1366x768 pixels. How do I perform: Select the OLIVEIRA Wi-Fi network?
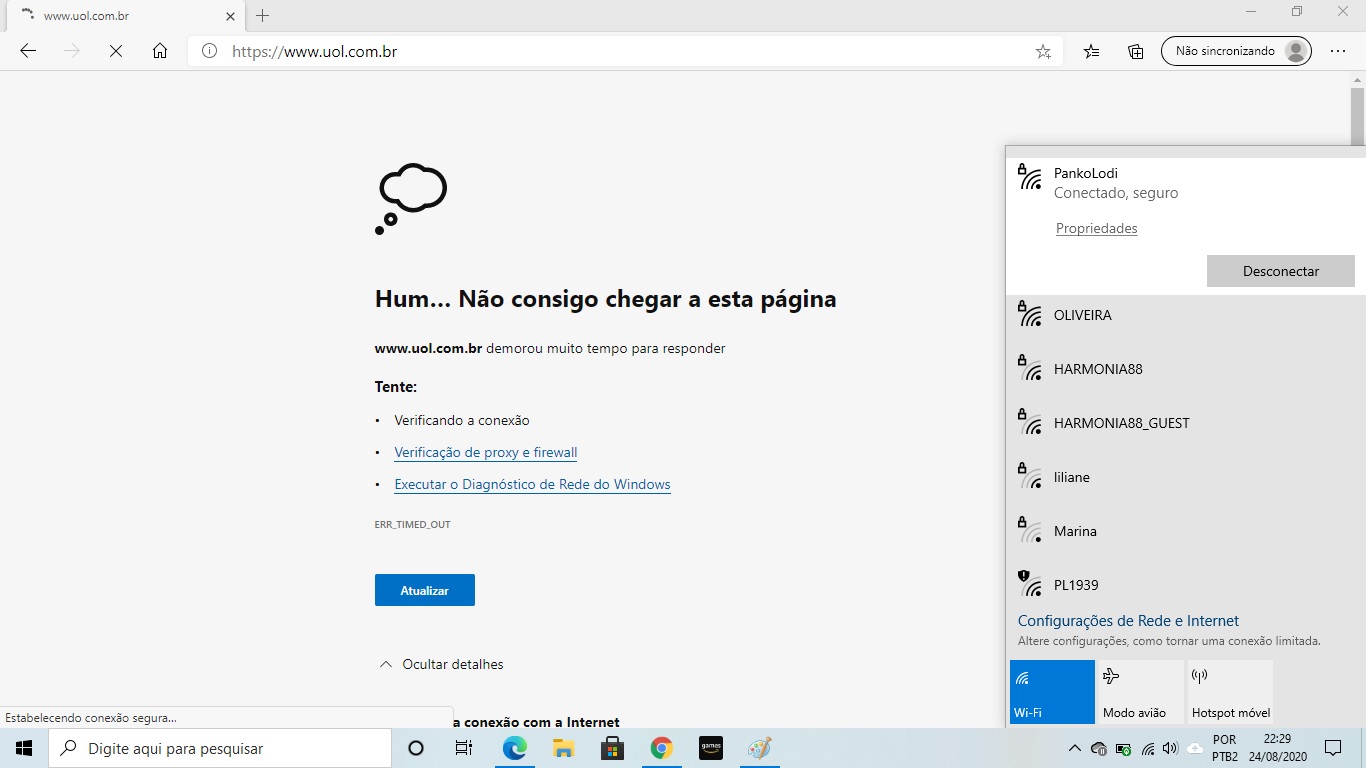[x=1185, y=315]
